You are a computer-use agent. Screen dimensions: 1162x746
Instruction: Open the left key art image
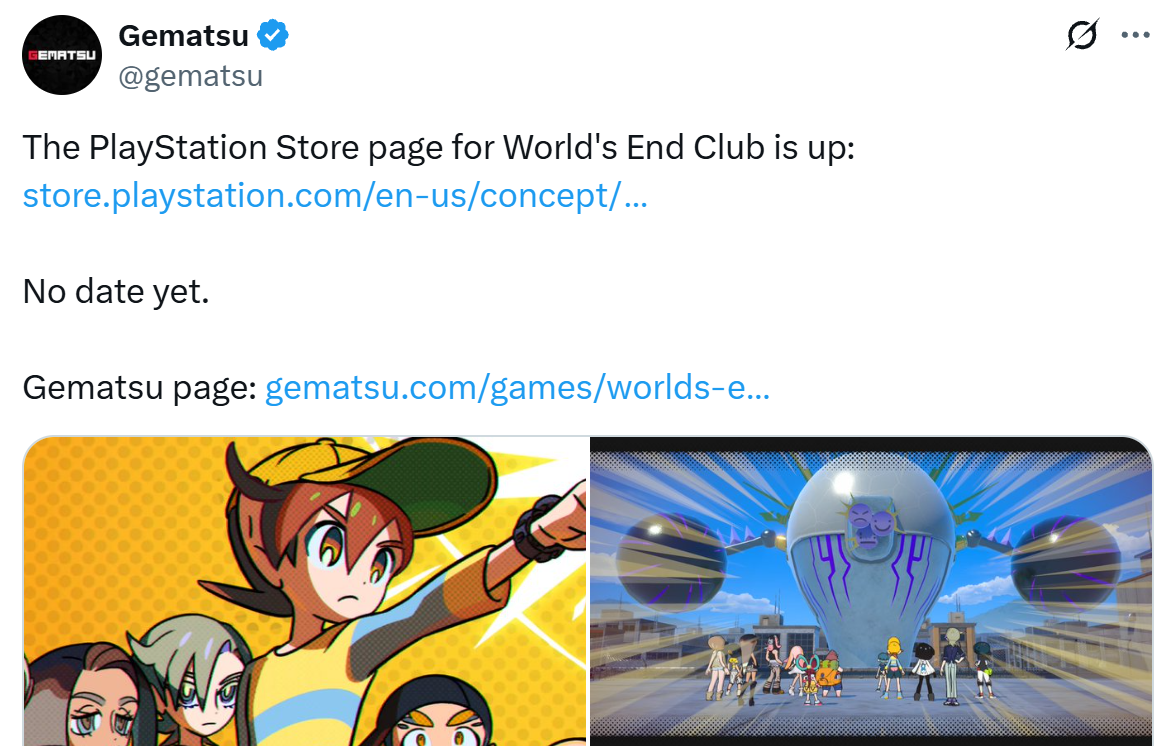(x=305, y=591)
